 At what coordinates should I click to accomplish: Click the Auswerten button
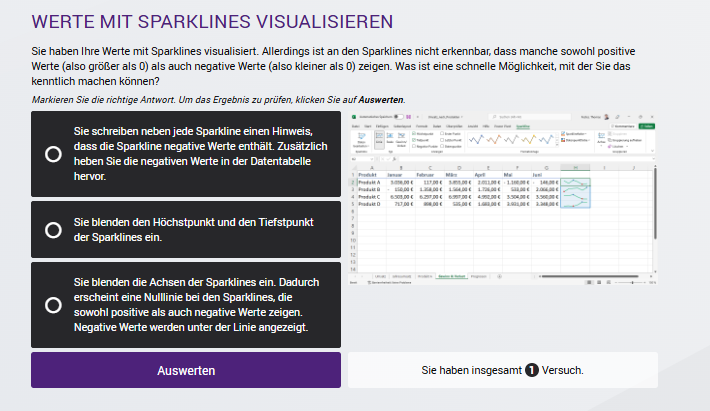[186, 370]
